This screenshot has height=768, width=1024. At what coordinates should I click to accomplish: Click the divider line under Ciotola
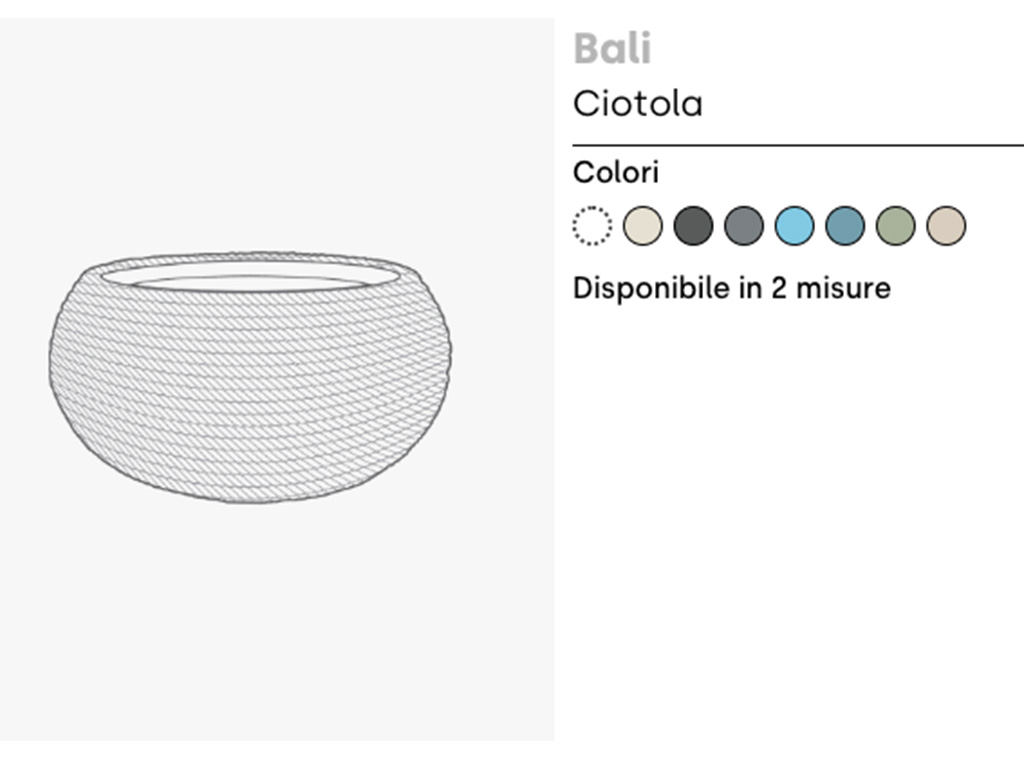(798, 145)
